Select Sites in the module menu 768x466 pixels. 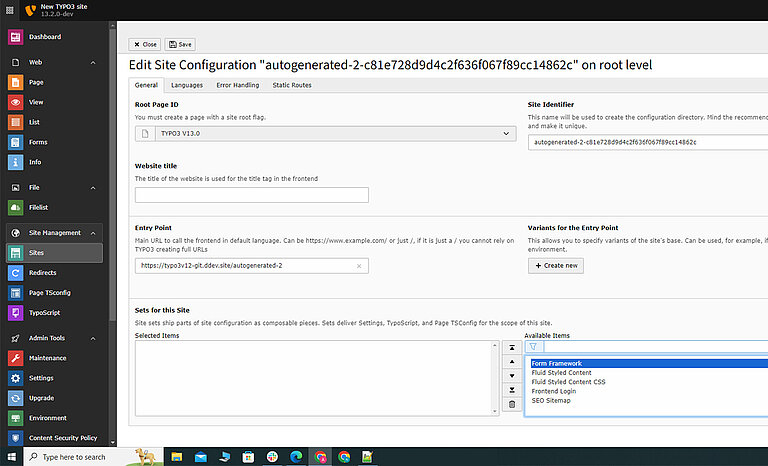[x=54, y=253]
